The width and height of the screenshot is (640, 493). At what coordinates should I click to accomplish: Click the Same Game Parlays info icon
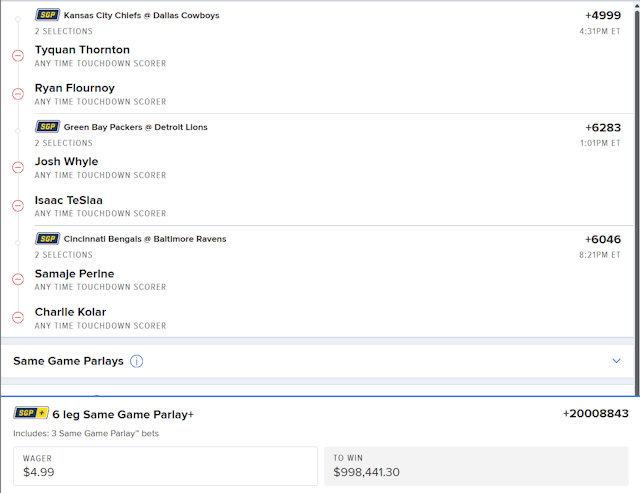pos(137,361)
